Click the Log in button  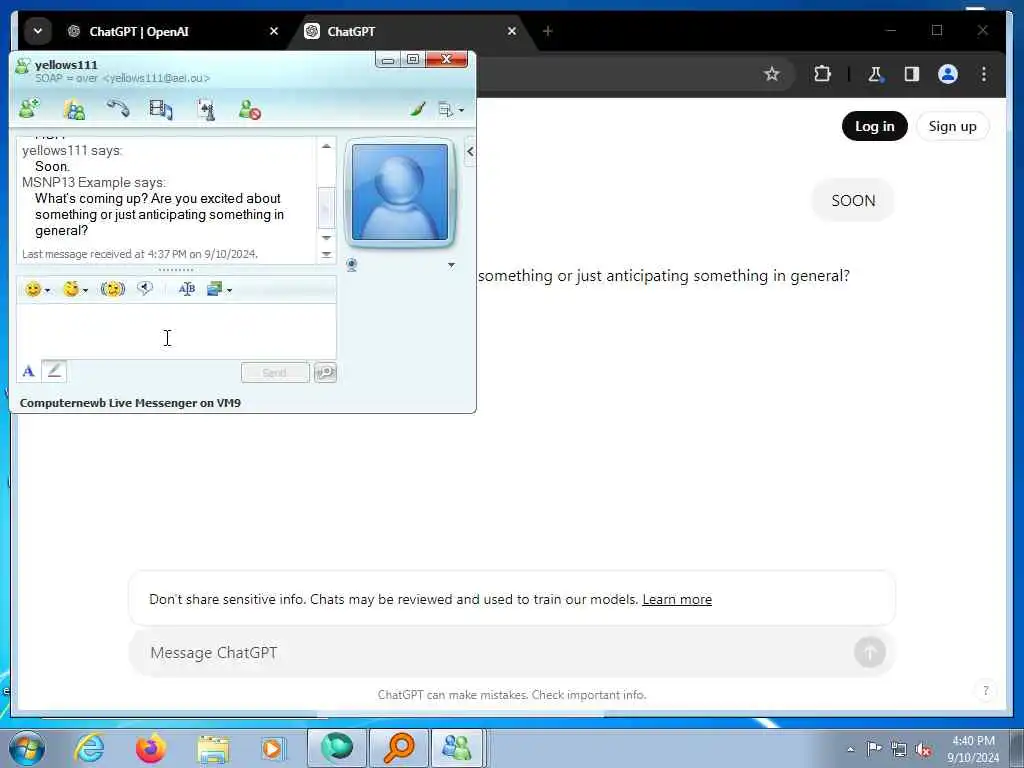874,126
